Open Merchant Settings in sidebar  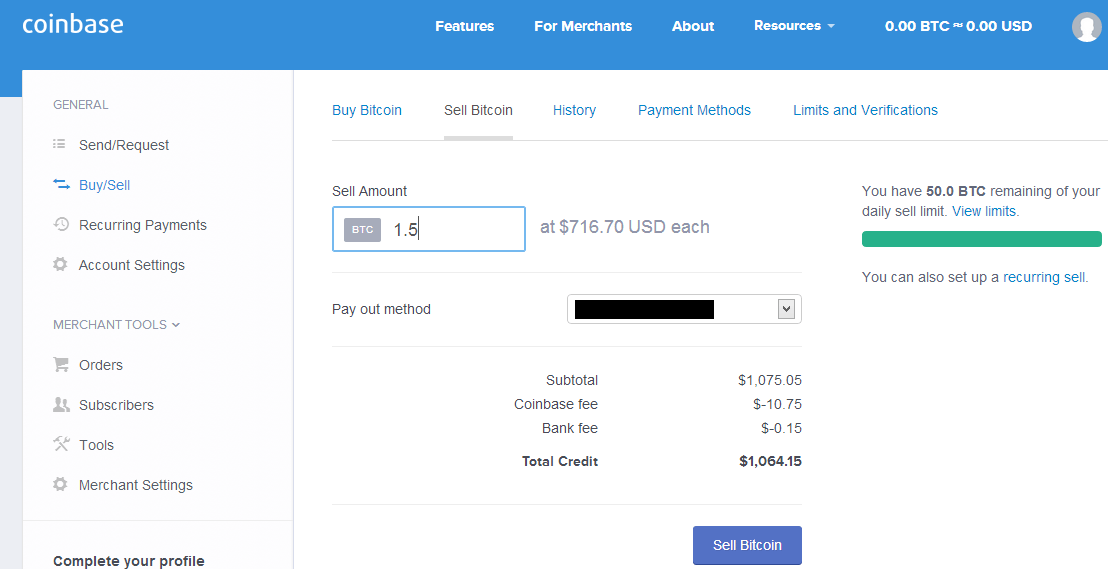136,485
